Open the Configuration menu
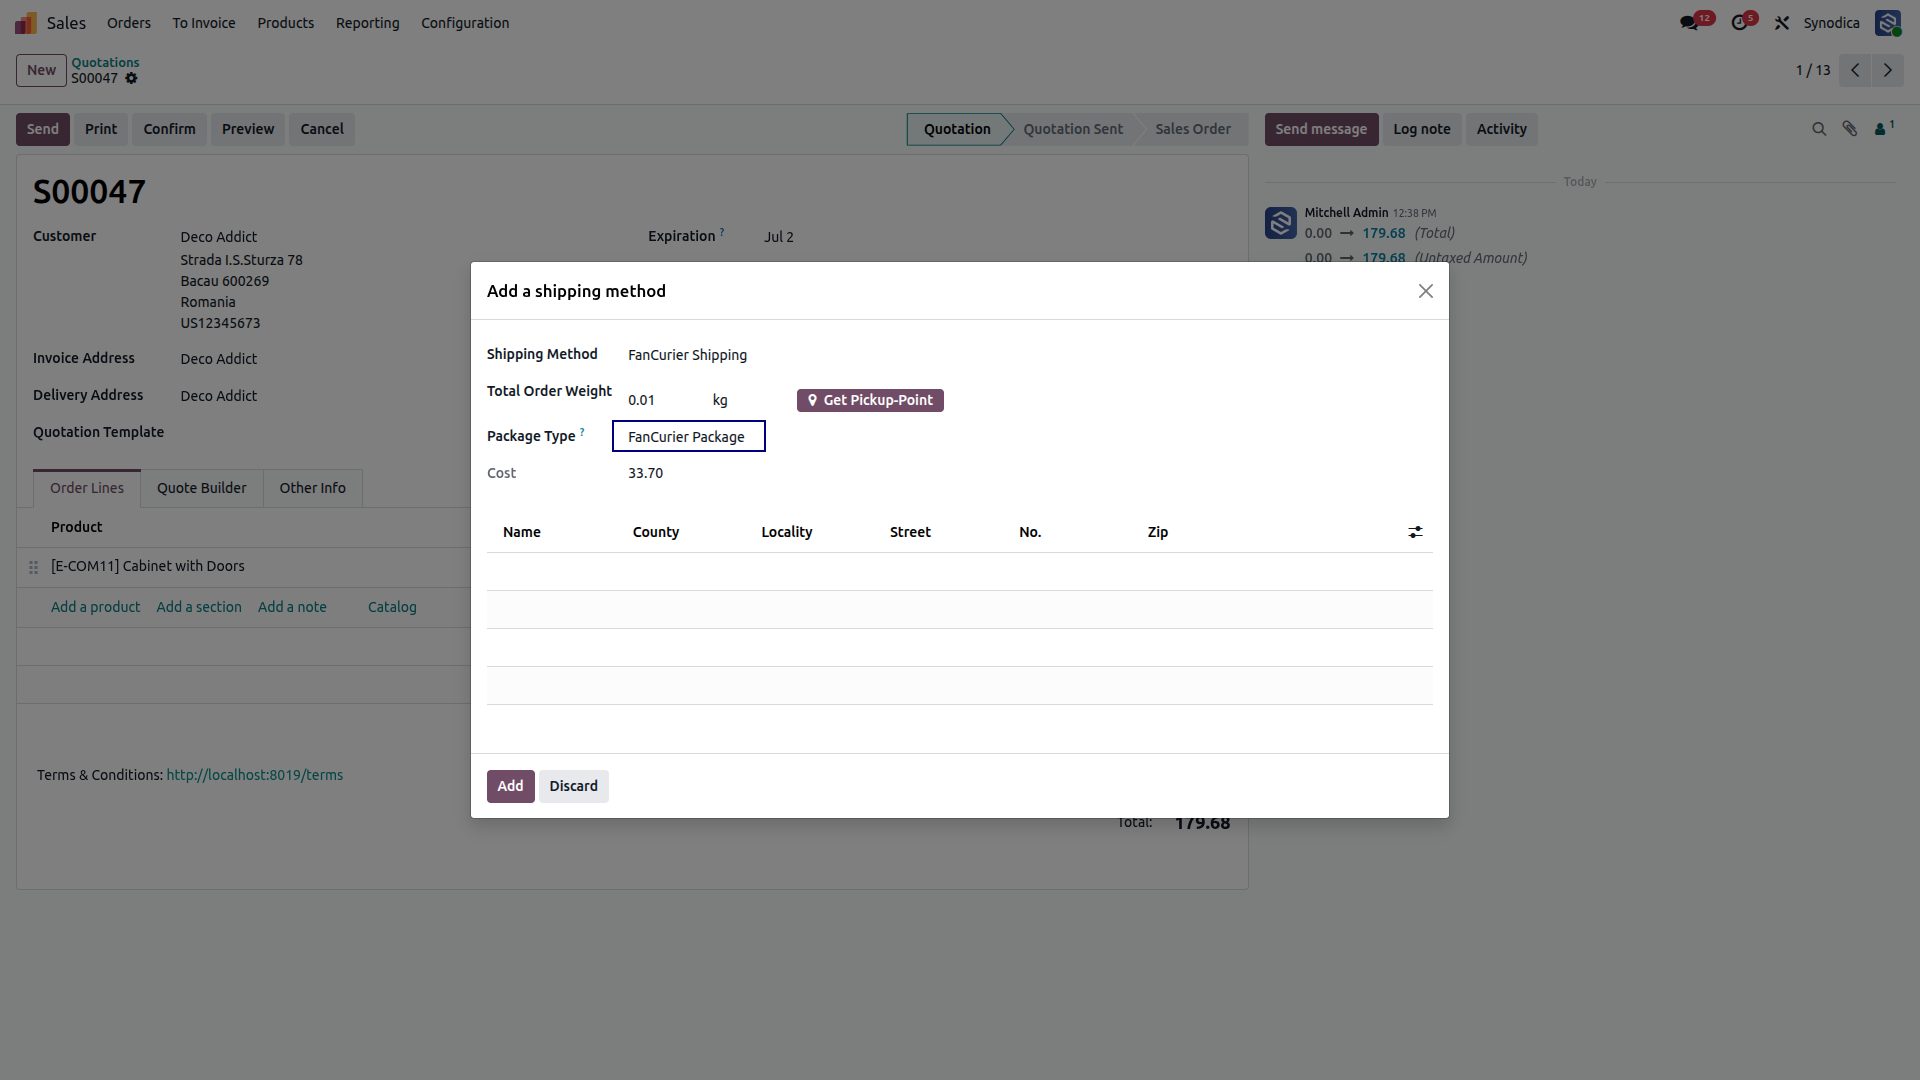This screenshot has width=1920, height=1080. click(465, 22)
